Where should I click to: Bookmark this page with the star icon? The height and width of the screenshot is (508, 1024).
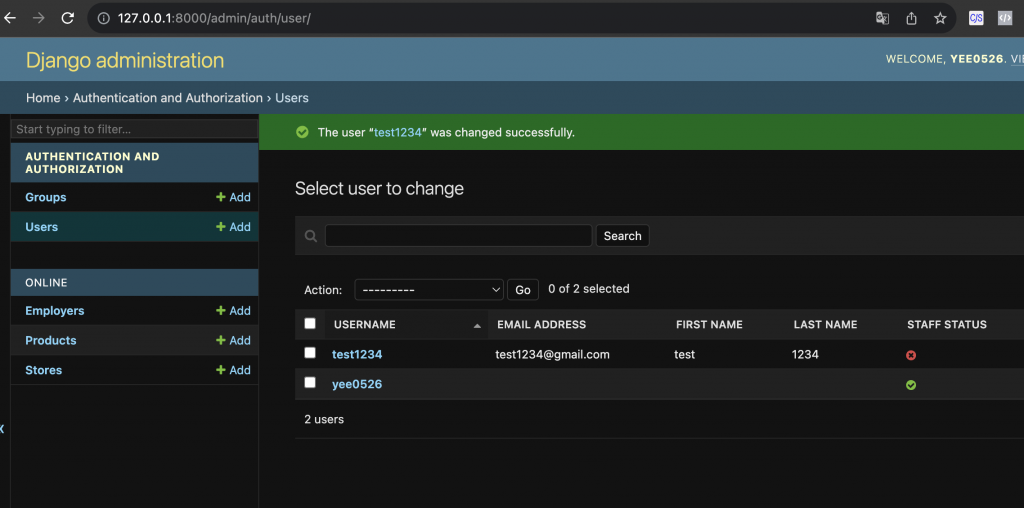(x=940, y=18)
